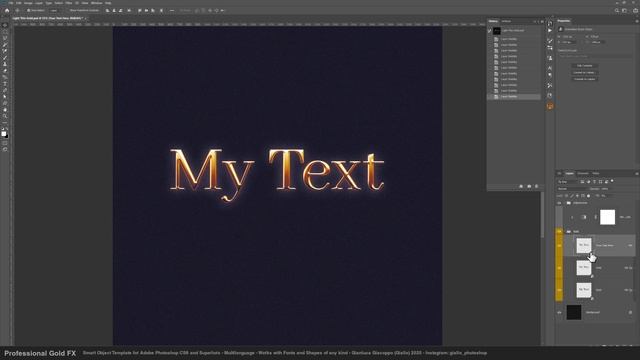The height and width of the screenshot is (360, 640).
Task: Switch to the Channels tab
Action: pos(582,173)
